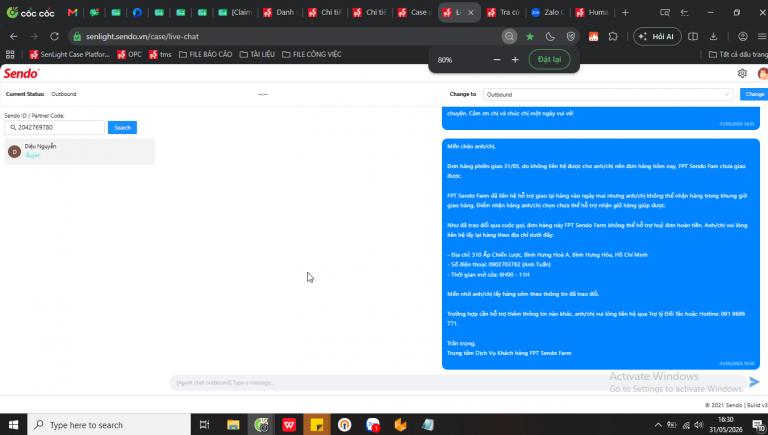Screen dimensions: 768x435
Task: Click the zoom magnifier icon in address bar
Action: (509, 36)
